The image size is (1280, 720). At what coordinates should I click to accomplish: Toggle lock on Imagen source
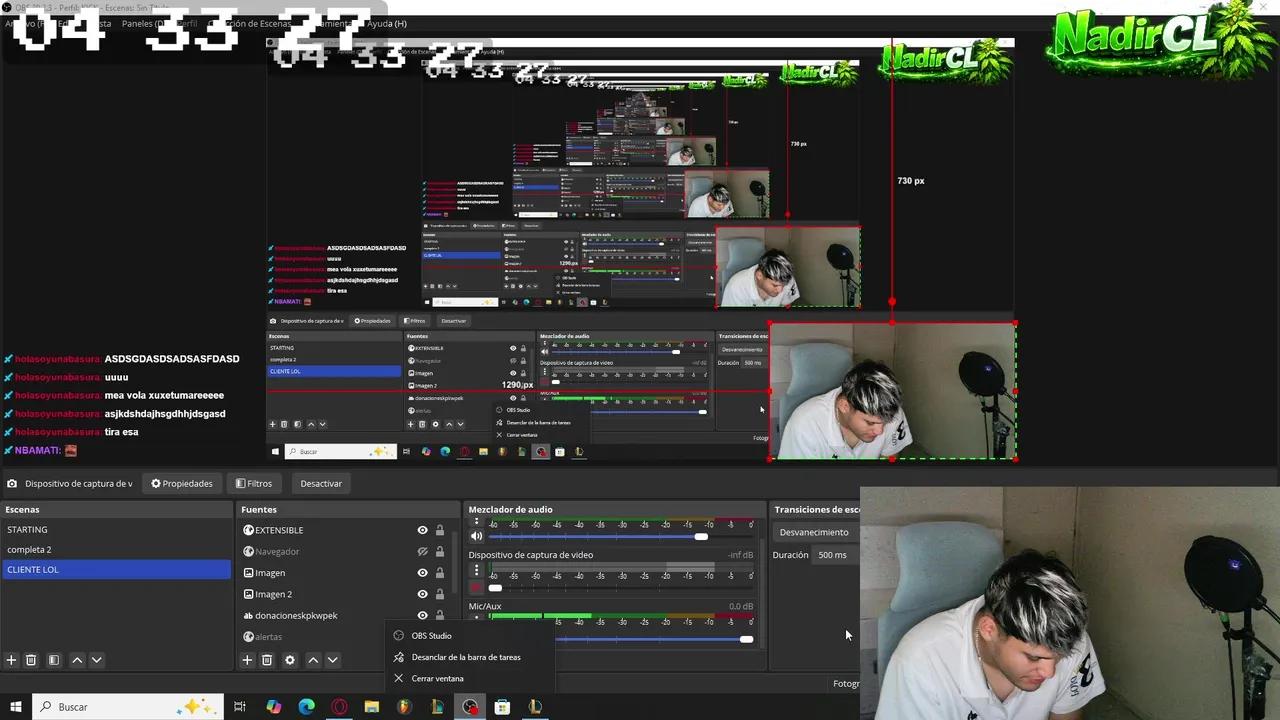(439, 573)
